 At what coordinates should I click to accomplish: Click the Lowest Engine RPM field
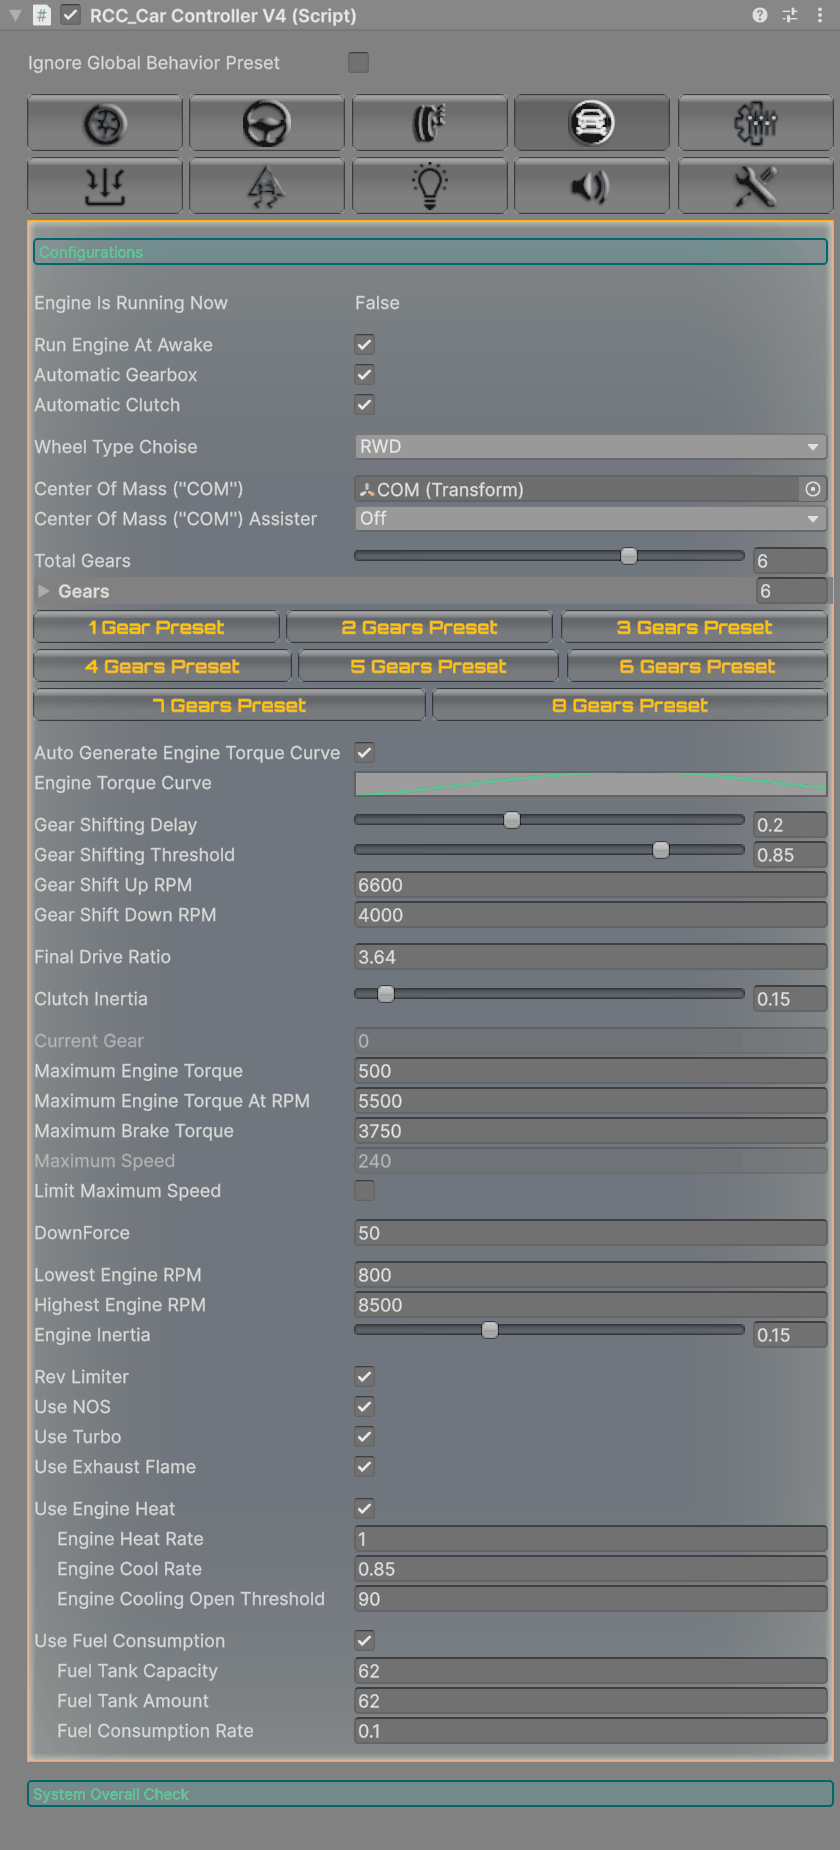(x=591, y=1275)
